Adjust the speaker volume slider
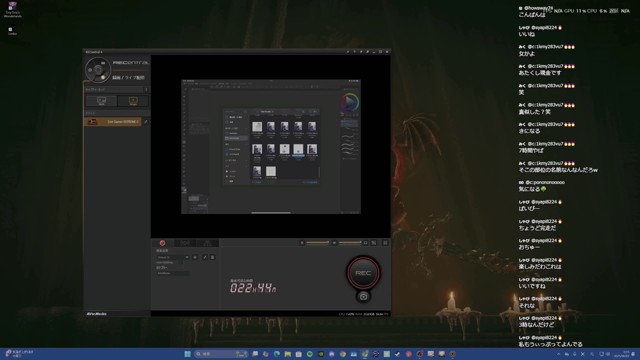Viewport: 640px width, 360px height. (x=350, y=243)
